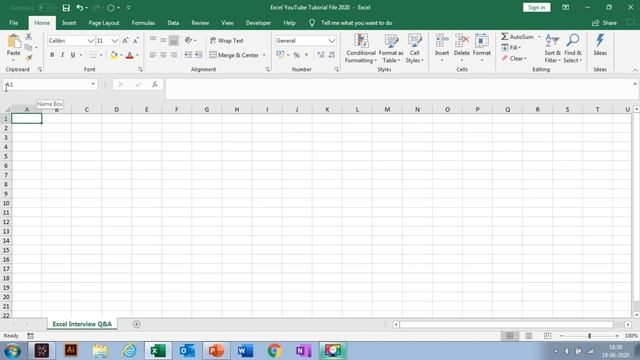
Task: Open the File tab
Action: 13,23
